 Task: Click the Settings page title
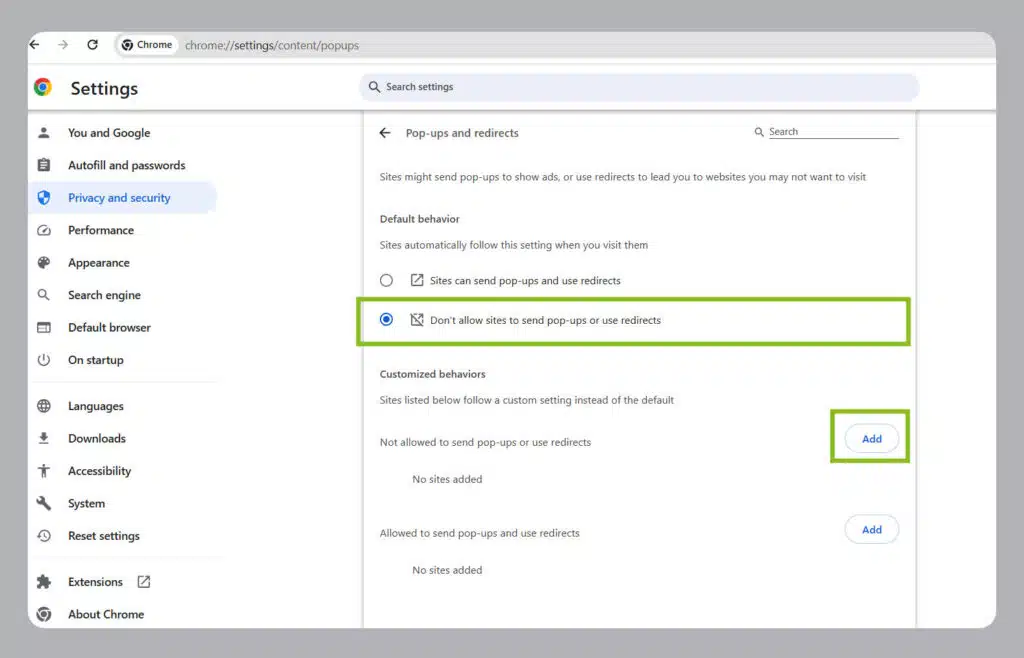104,88
